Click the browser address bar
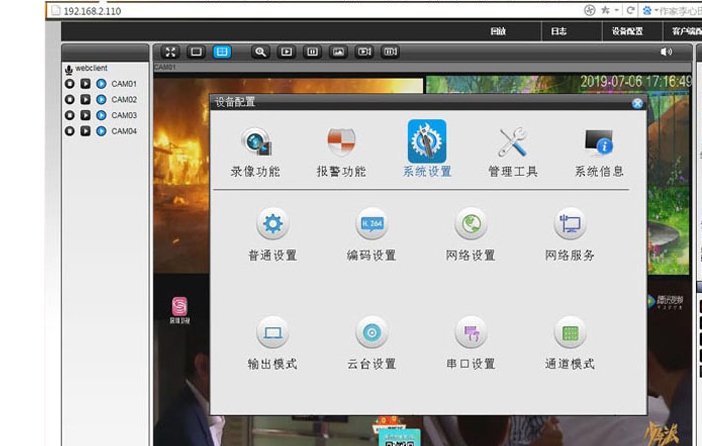The height and width of the screenshot is (446, 702). pyautogui.click(x=300, y=9)
